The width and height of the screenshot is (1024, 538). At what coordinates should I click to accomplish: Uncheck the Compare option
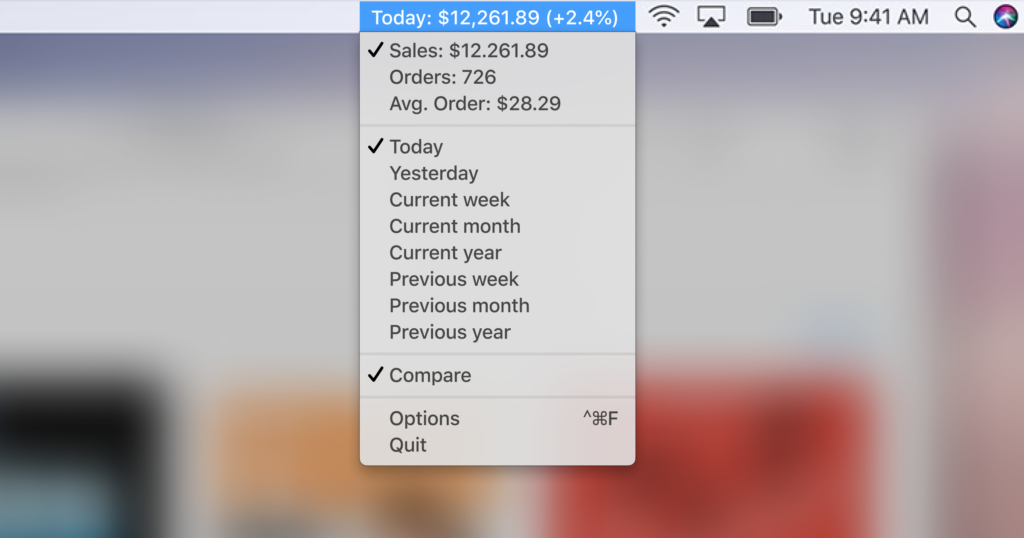[x=497, y=375]
